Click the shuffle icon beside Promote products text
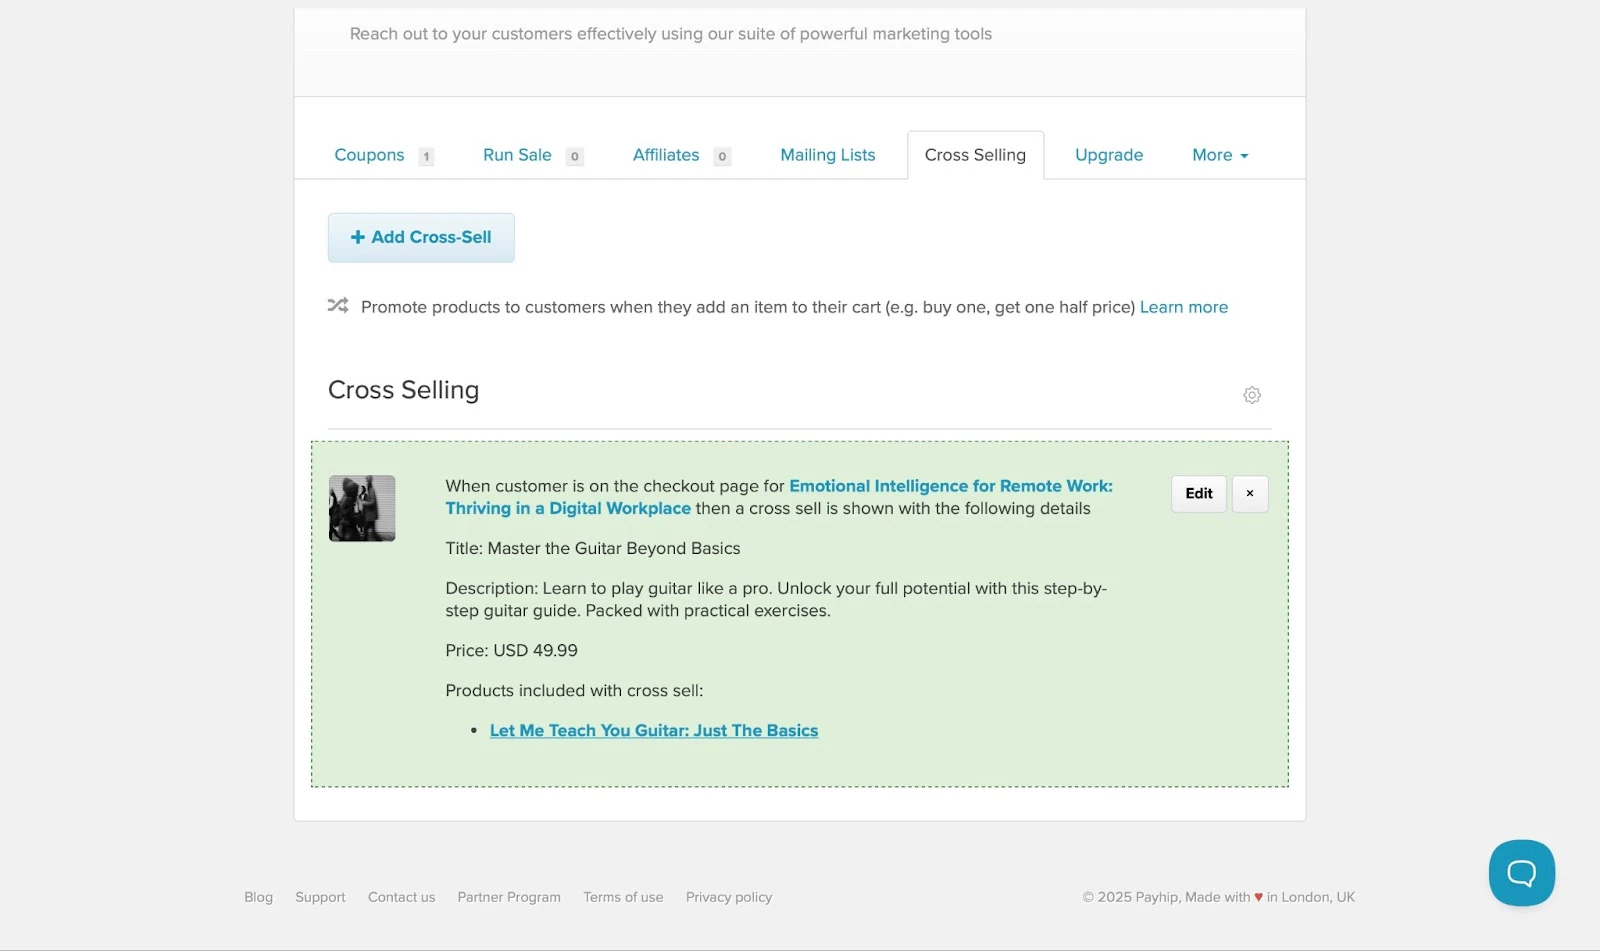1600x951 pixels. point(338,305)
